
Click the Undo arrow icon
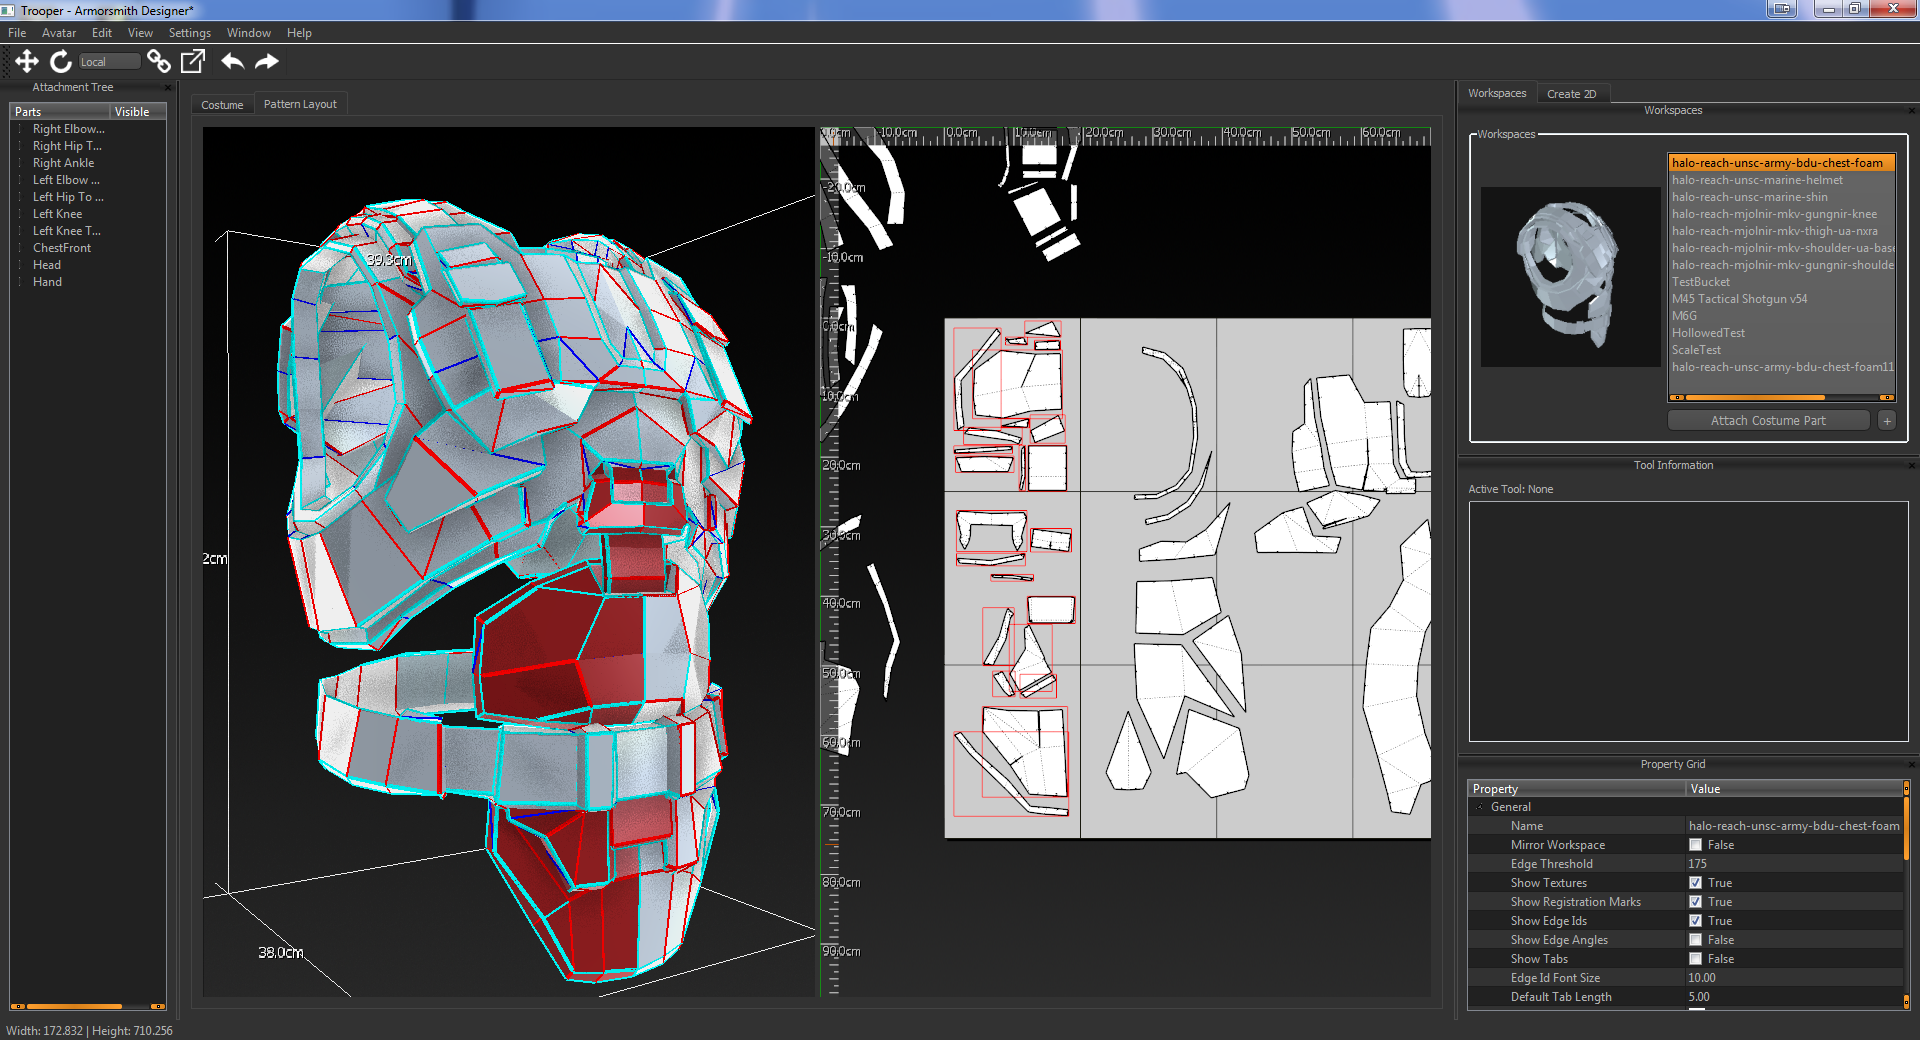pyautogui.click(x=232, y=62)
